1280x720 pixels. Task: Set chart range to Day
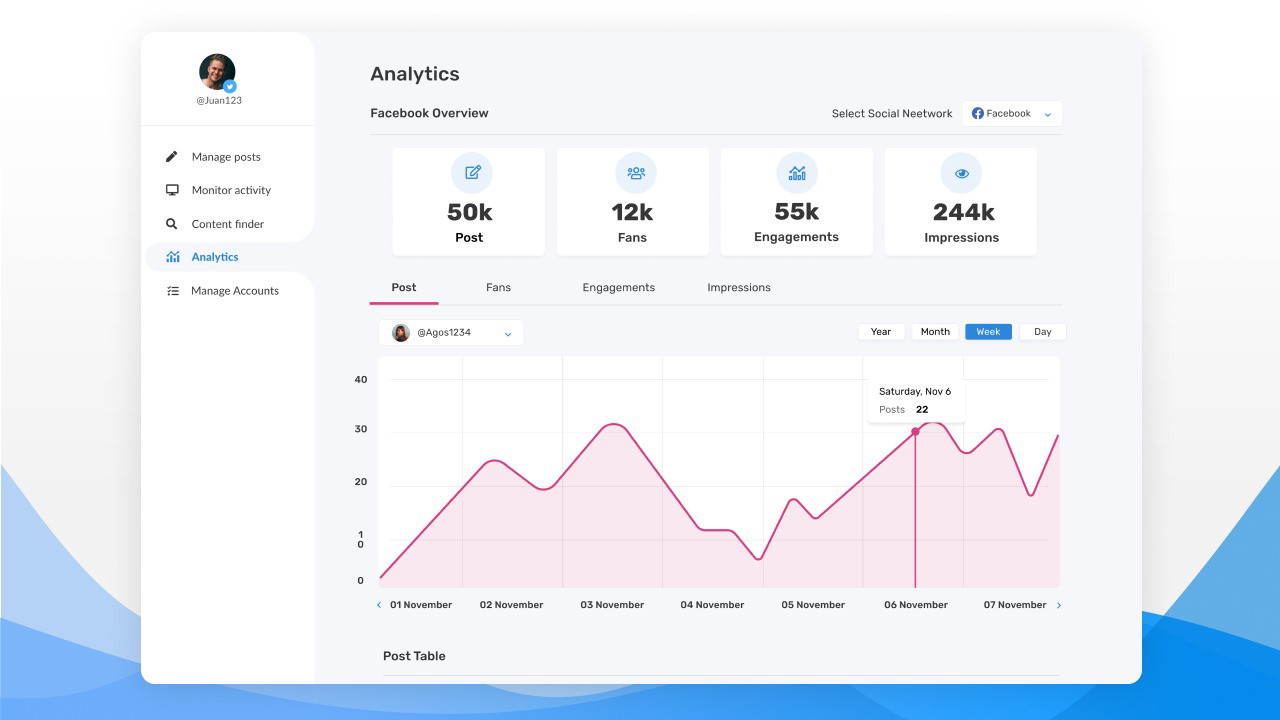click(1042, 332)
